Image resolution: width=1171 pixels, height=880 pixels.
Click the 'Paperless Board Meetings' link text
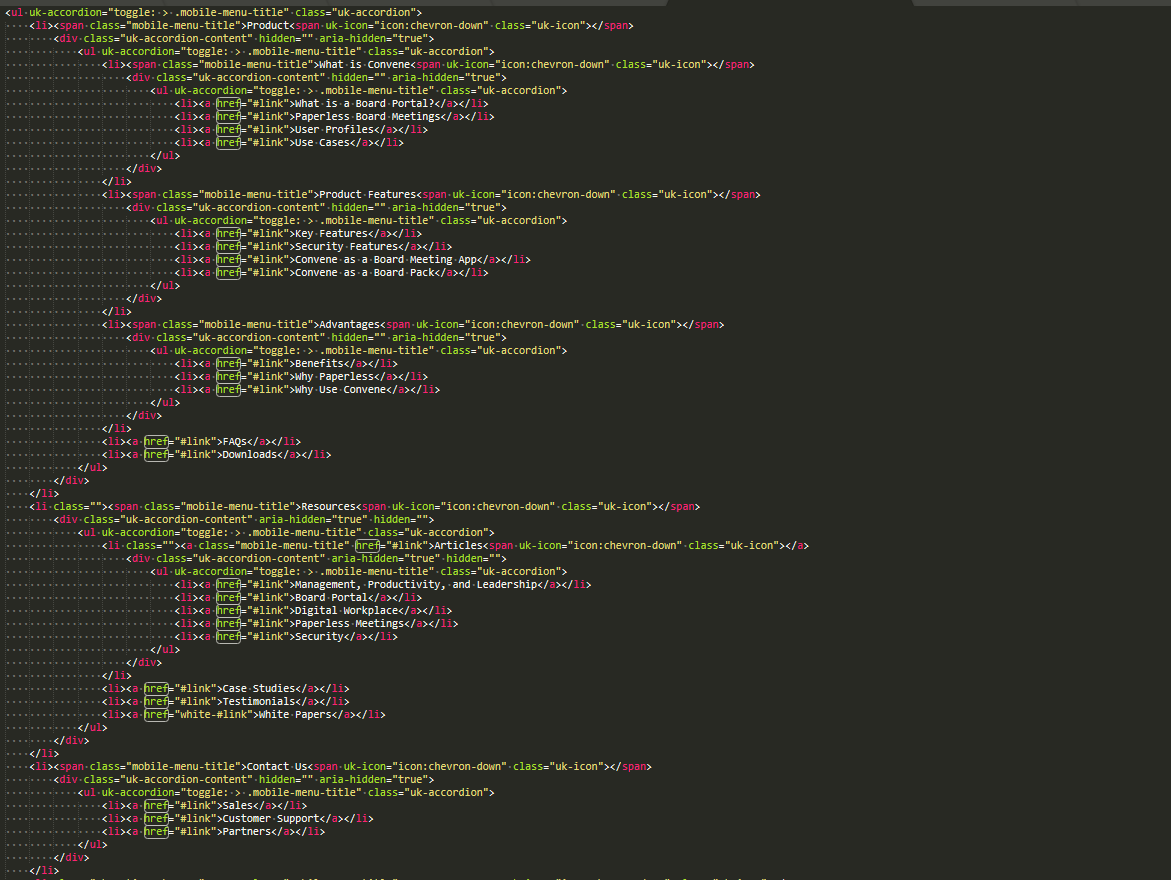(x=367, y=117)
